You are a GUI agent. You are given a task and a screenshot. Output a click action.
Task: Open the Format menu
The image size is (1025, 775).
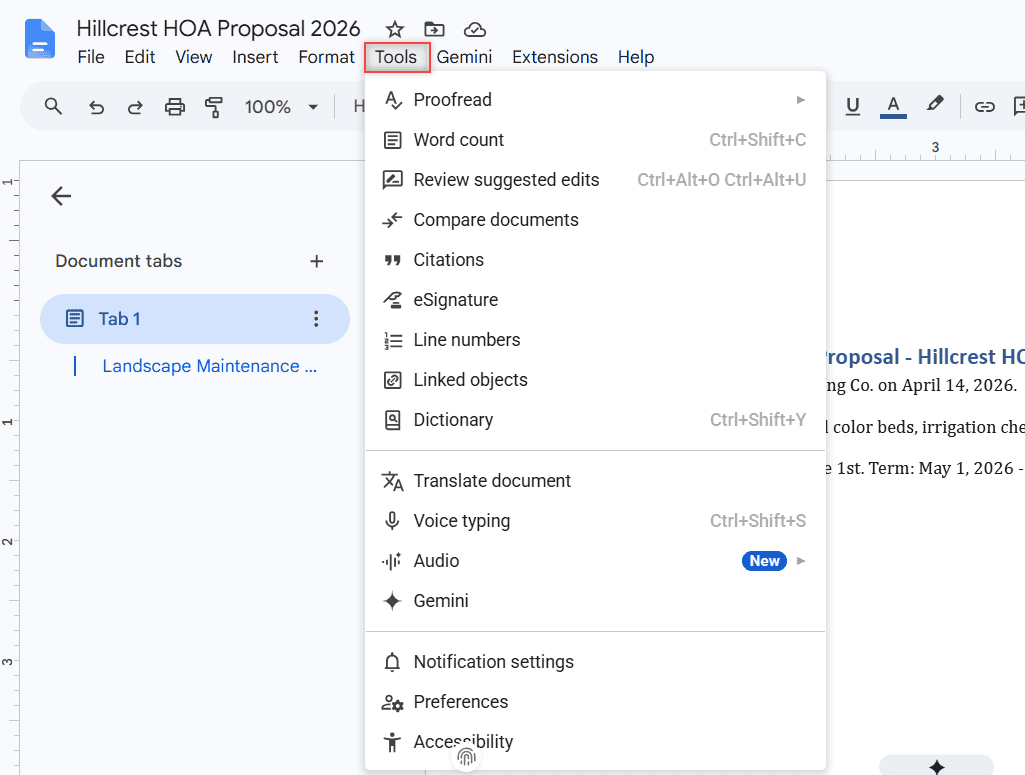pos(326,58)
